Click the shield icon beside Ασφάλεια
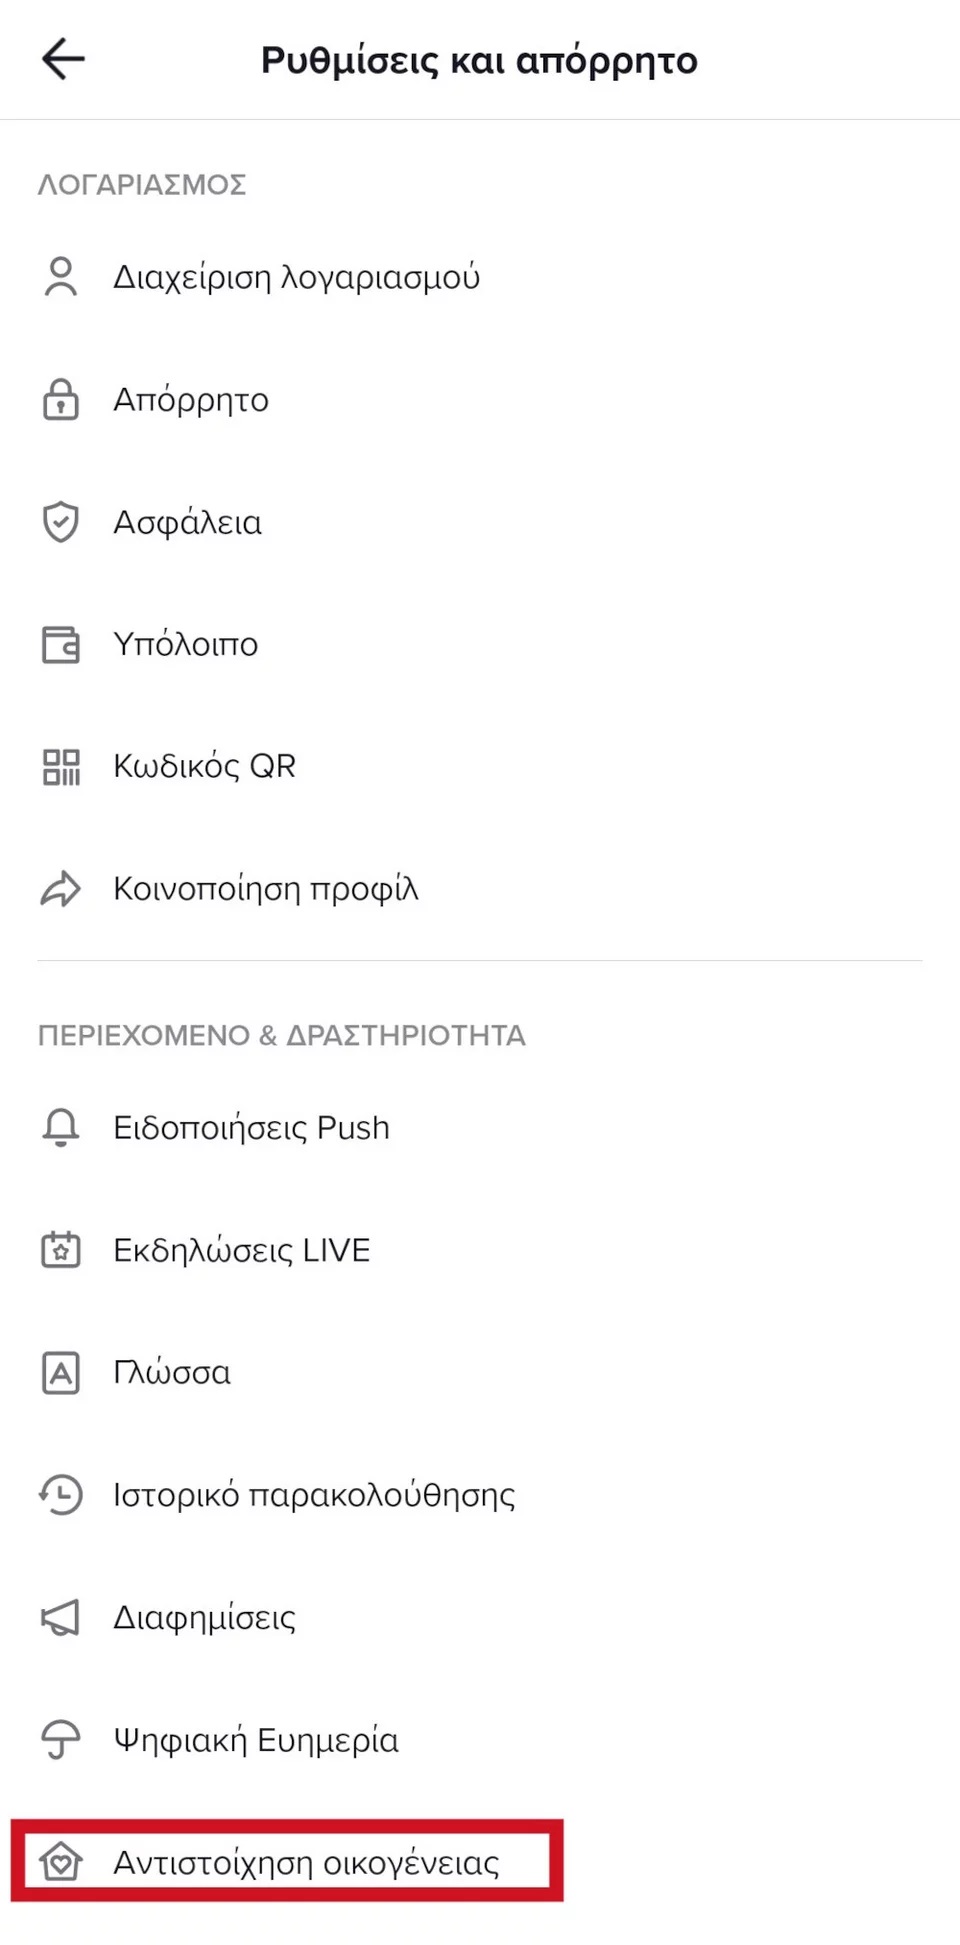Image resolution: width=960 pixels, height=1945 pixels. tap(61, 522)
